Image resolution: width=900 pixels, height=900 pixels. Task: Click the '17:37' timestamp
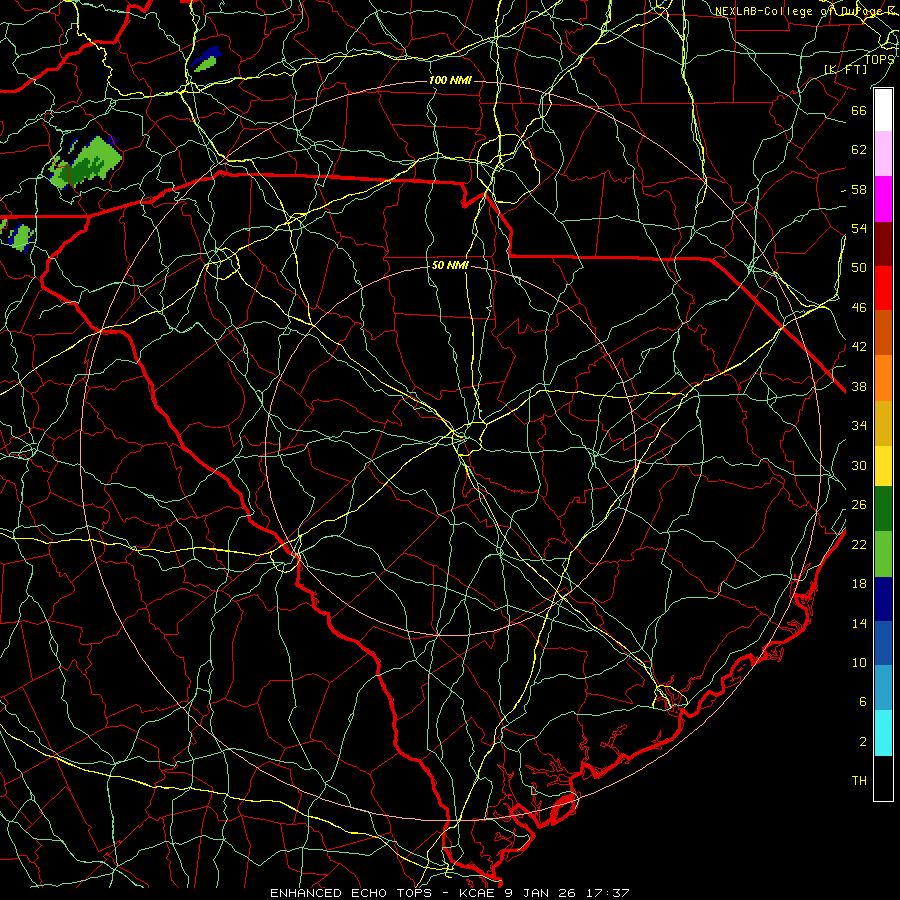click(x=608, y=893)
